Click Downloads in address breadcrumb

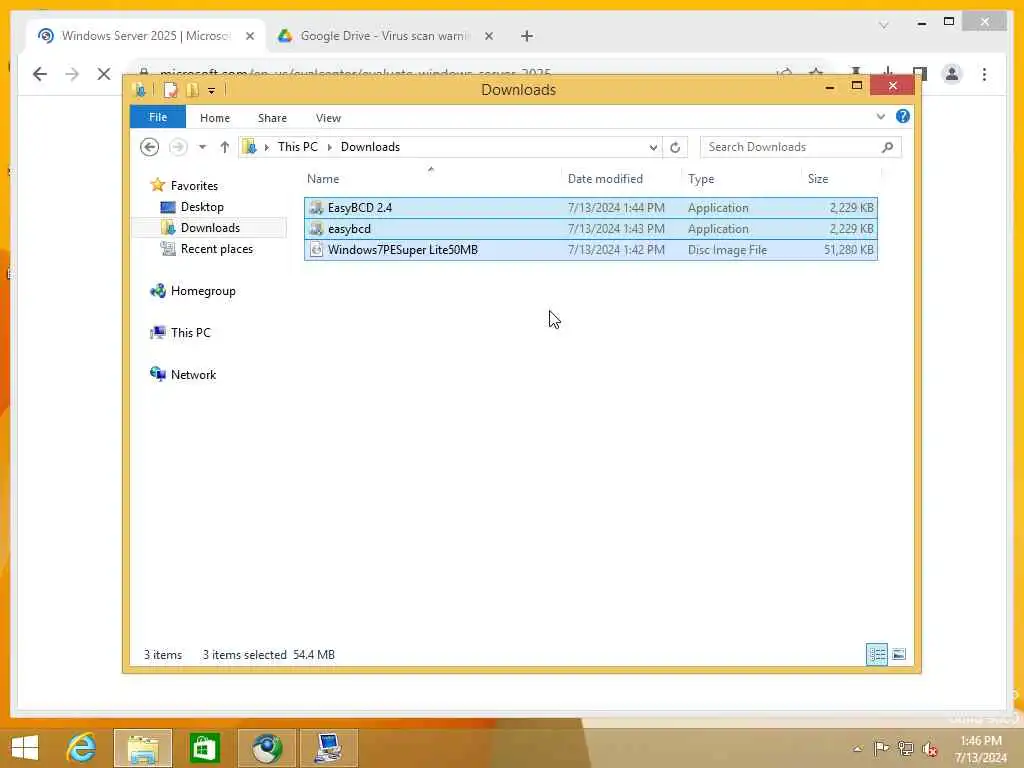click(370, 147)
